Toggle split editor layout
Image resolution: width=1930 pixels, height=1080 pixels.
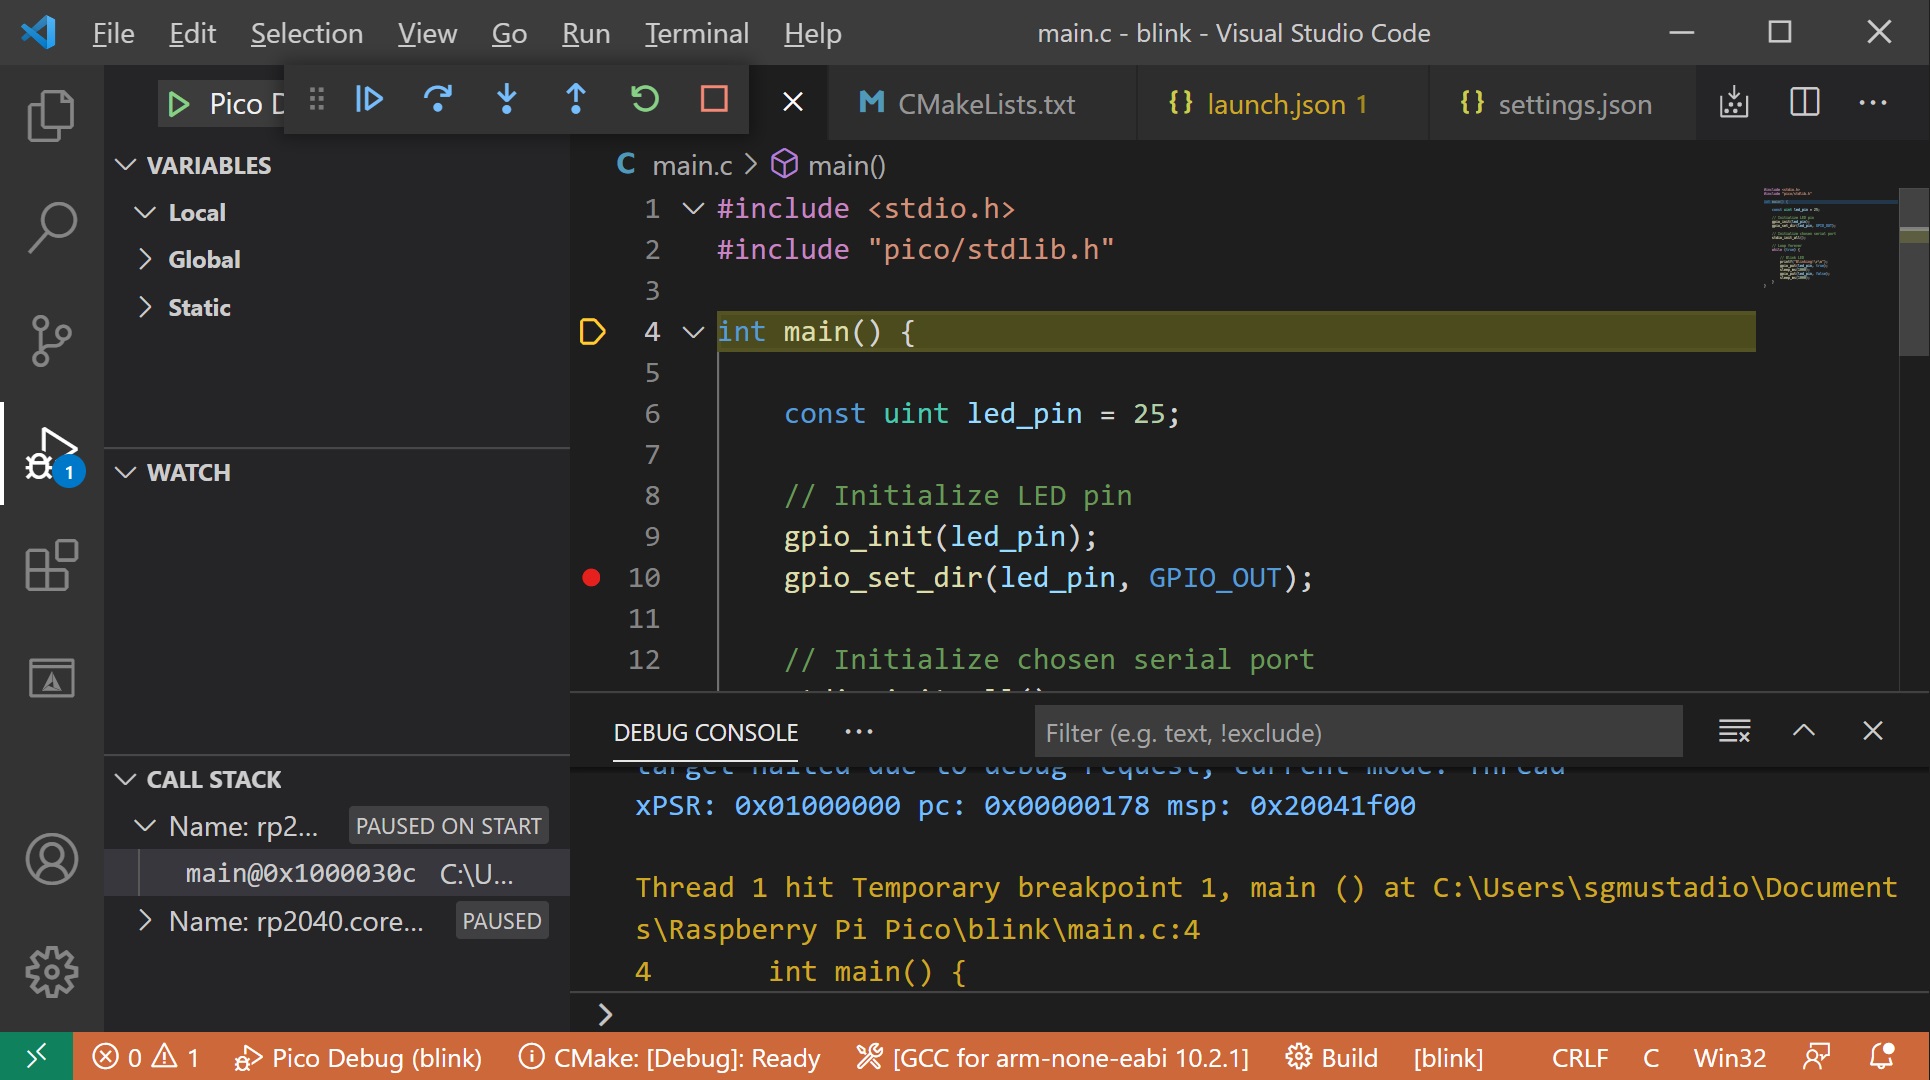[x=1804, y=102]
